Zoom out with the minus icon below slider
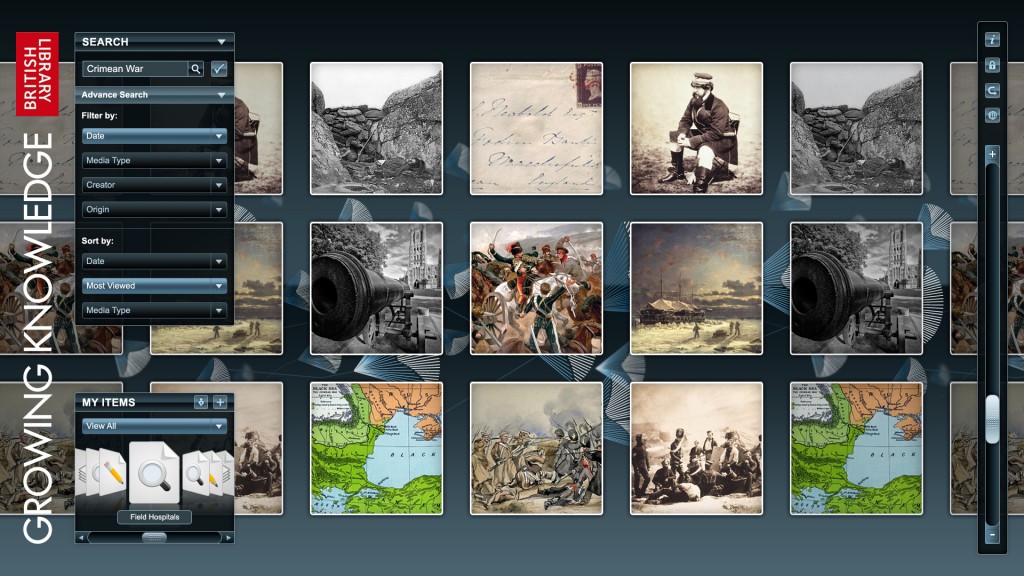 pyautogui.click(x=992, y=535)
